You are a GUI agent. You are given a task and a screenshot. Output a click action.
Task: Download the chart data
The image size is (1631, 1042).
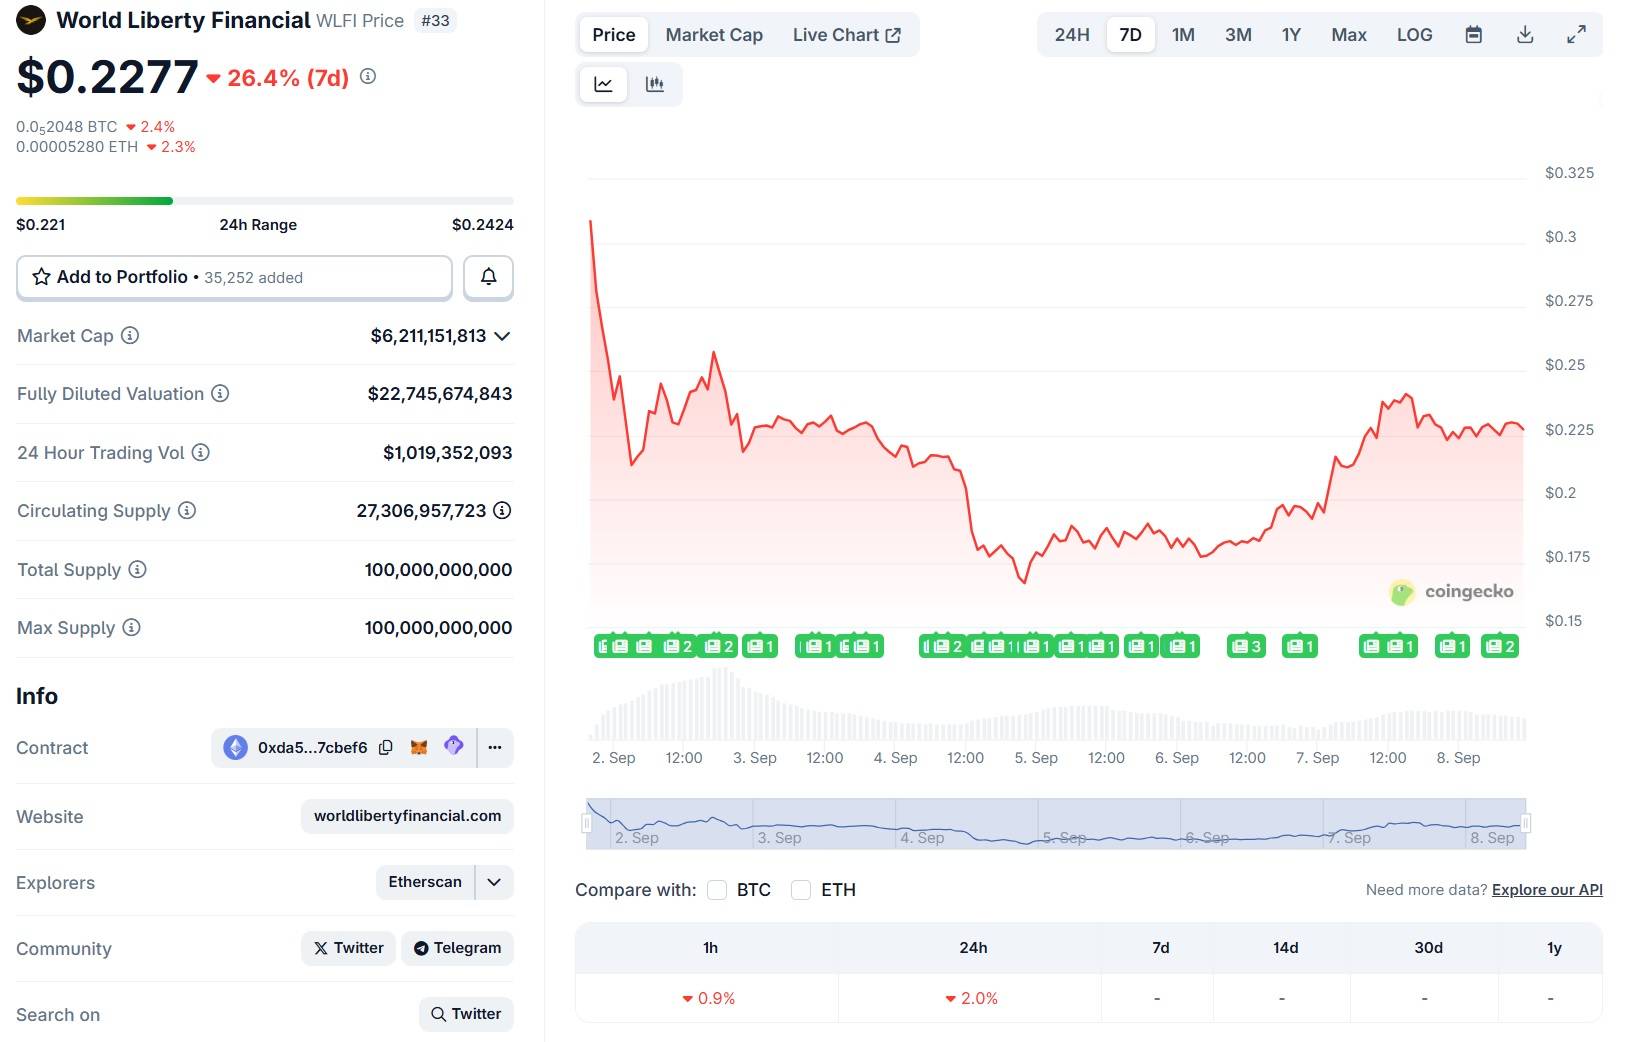pos(1525,35)
